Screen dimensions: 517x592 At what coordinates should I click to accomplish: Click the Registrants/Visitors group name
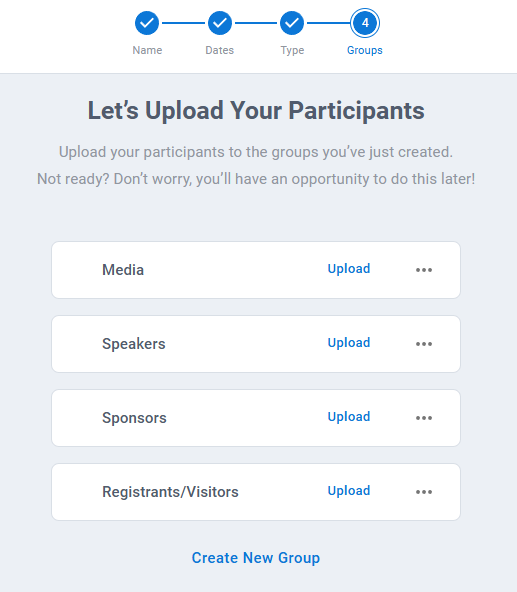point(170,492)
